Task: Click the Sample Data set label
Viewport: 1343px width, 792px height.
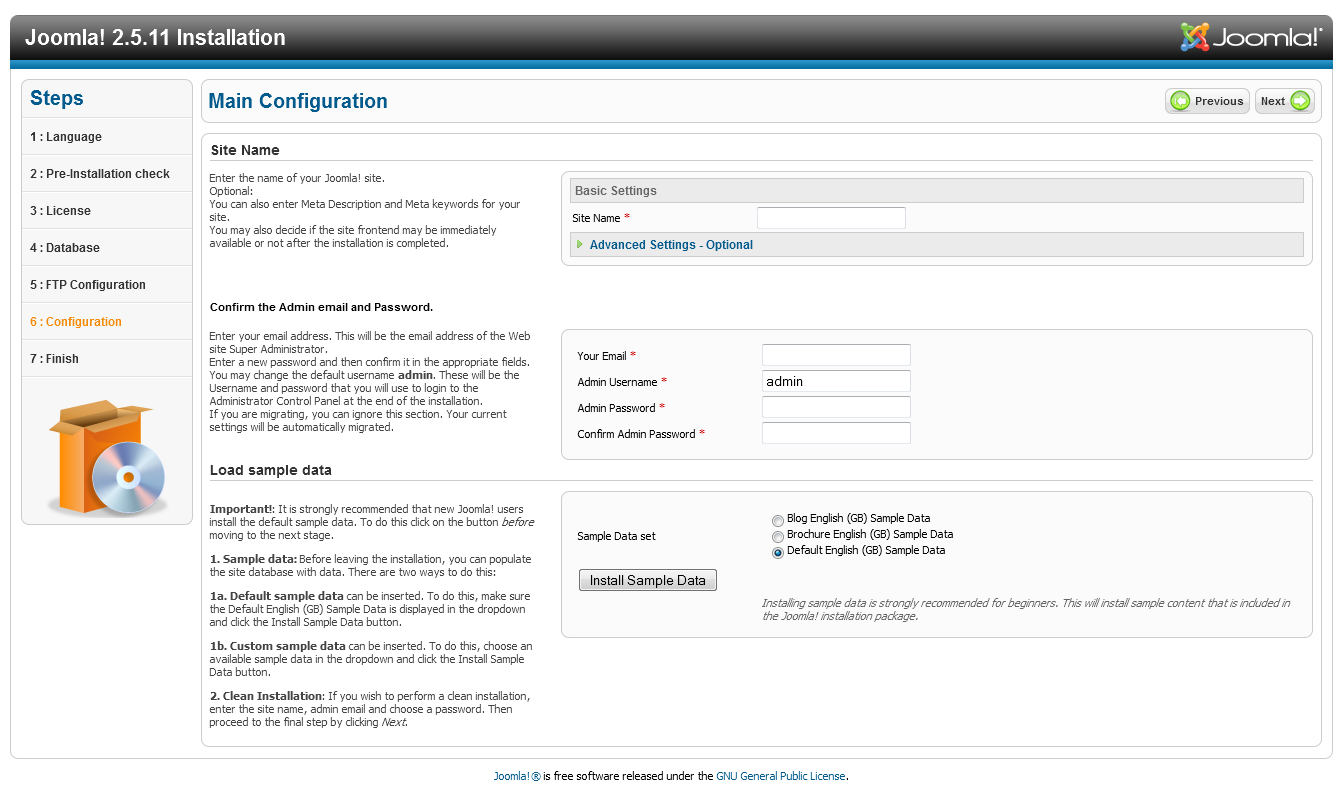Action: coord(617,536)
